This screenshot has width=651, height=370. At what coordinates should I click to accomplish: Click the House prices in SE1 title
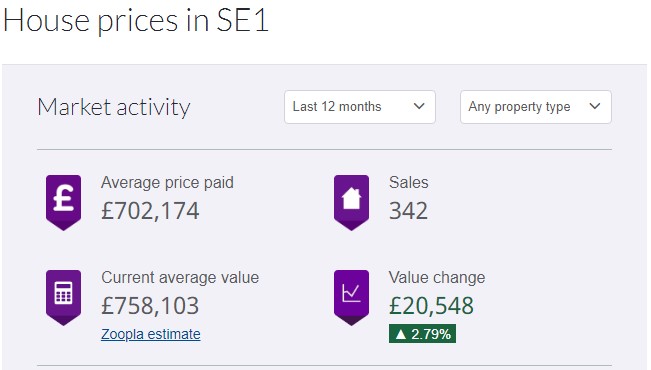pyautogui.click(x=136, y=20)
